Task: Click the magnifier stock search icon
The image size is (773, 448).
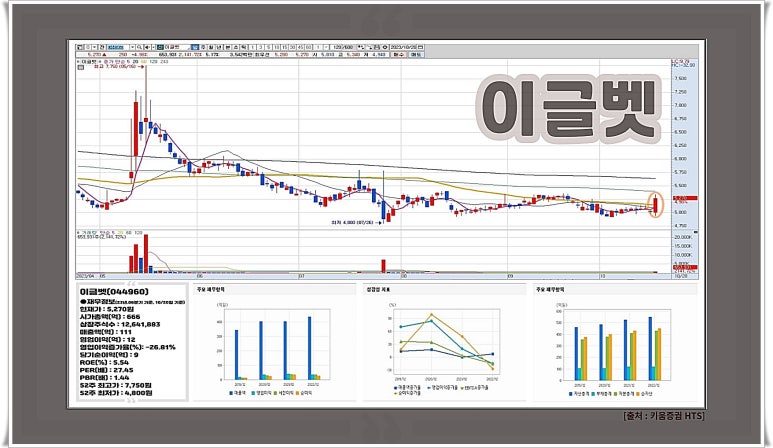Action: click(x=140, y=47)
